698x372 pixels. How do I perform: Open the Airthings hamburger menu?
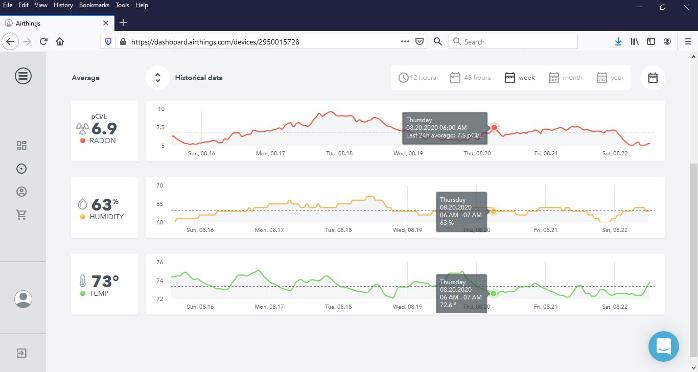pos(23,76)
